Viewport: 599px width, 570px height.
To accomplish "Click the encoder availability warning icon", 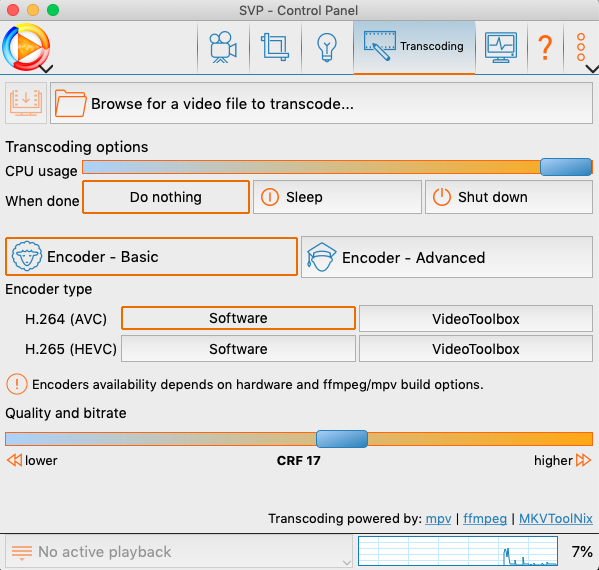I will point(16,384).
